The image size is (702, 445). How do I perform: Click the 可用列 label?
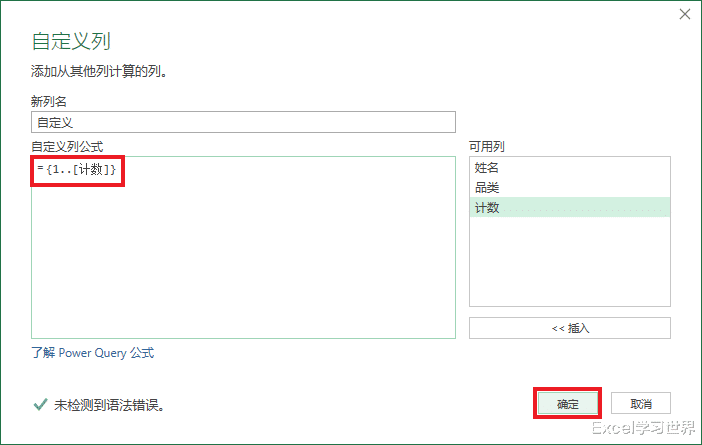[485, 147]
